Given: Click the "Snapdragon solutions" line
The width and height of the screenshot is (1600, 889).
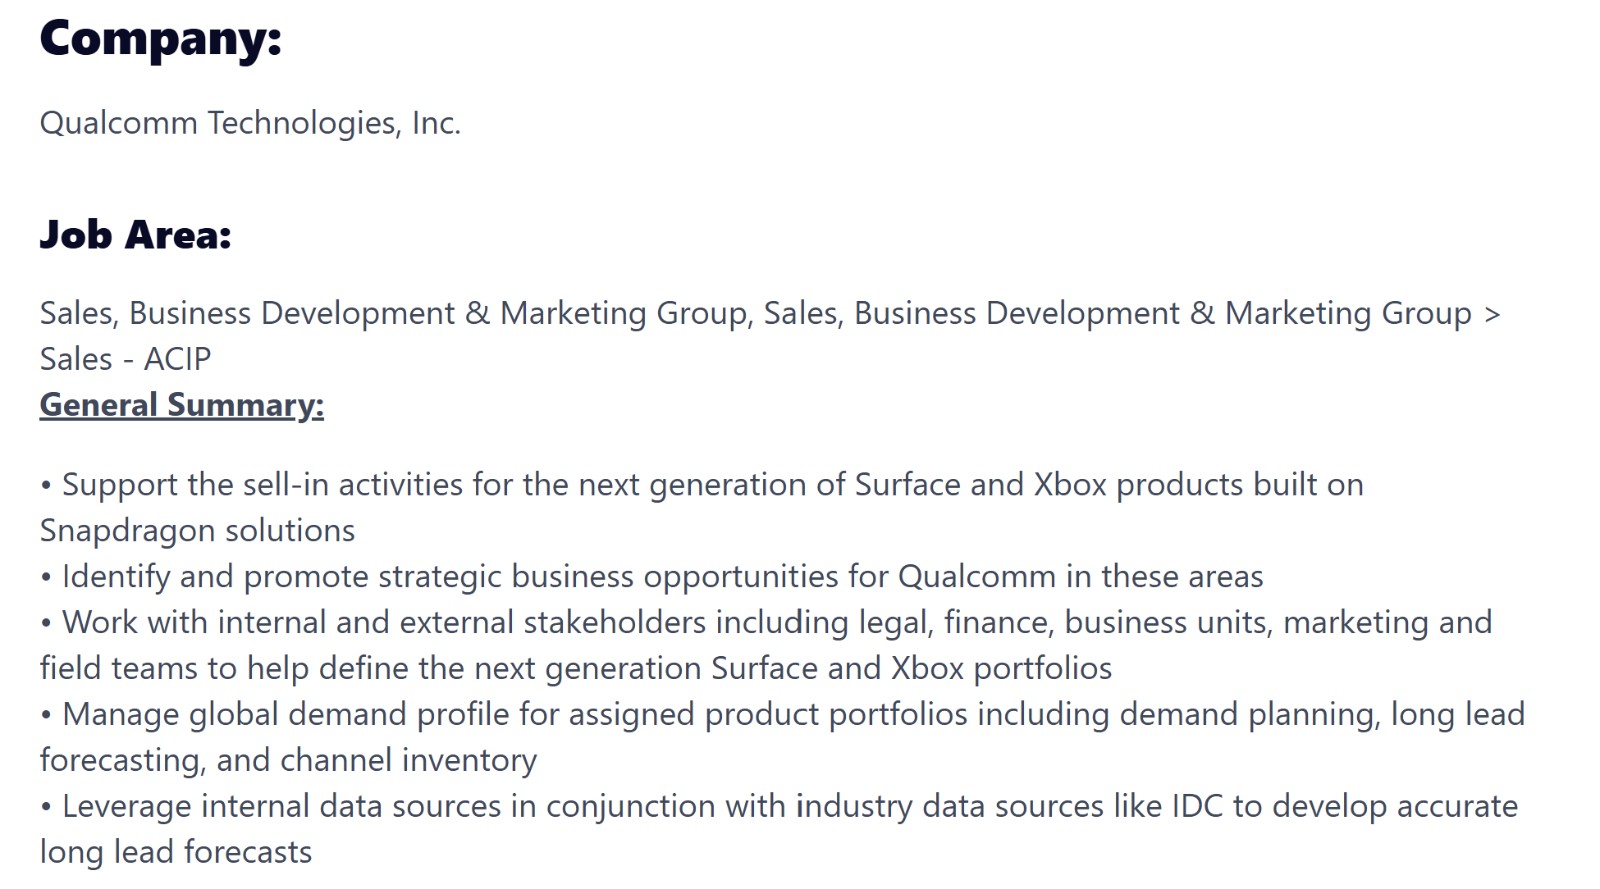Looking at the screenshot, I should pyautogui.click(x=197, y=531).
